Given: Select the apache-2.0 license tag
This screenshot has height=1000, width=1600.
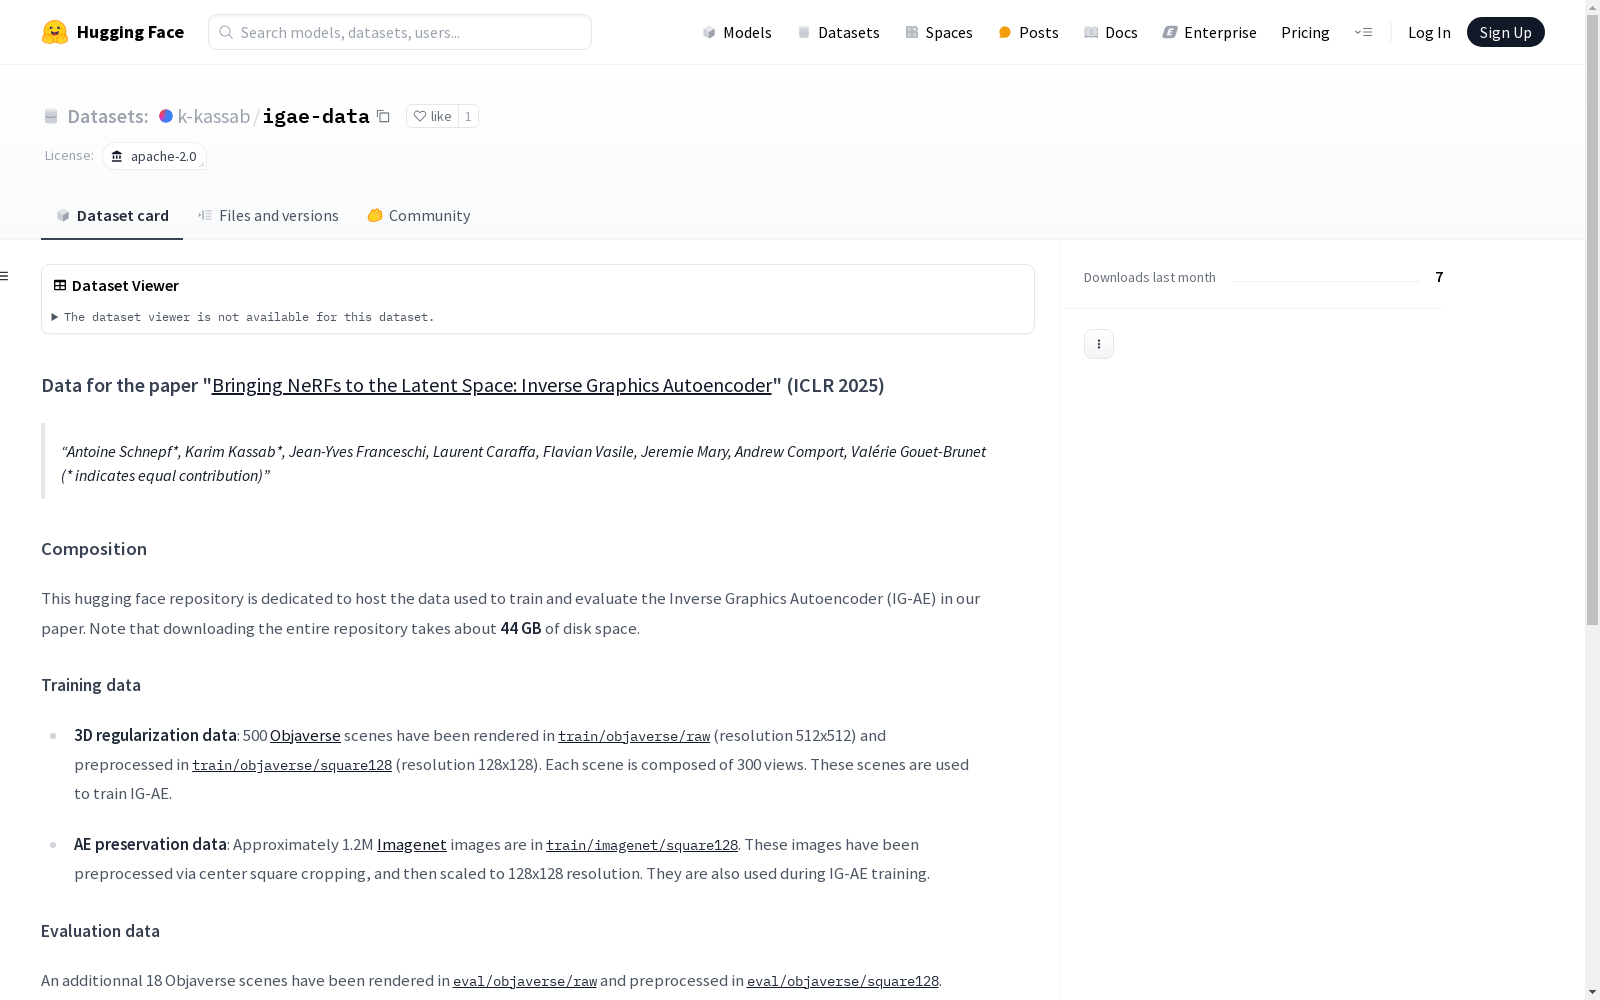Looking at the screenshot, I should pyautogui.click(x=154, y=156).
